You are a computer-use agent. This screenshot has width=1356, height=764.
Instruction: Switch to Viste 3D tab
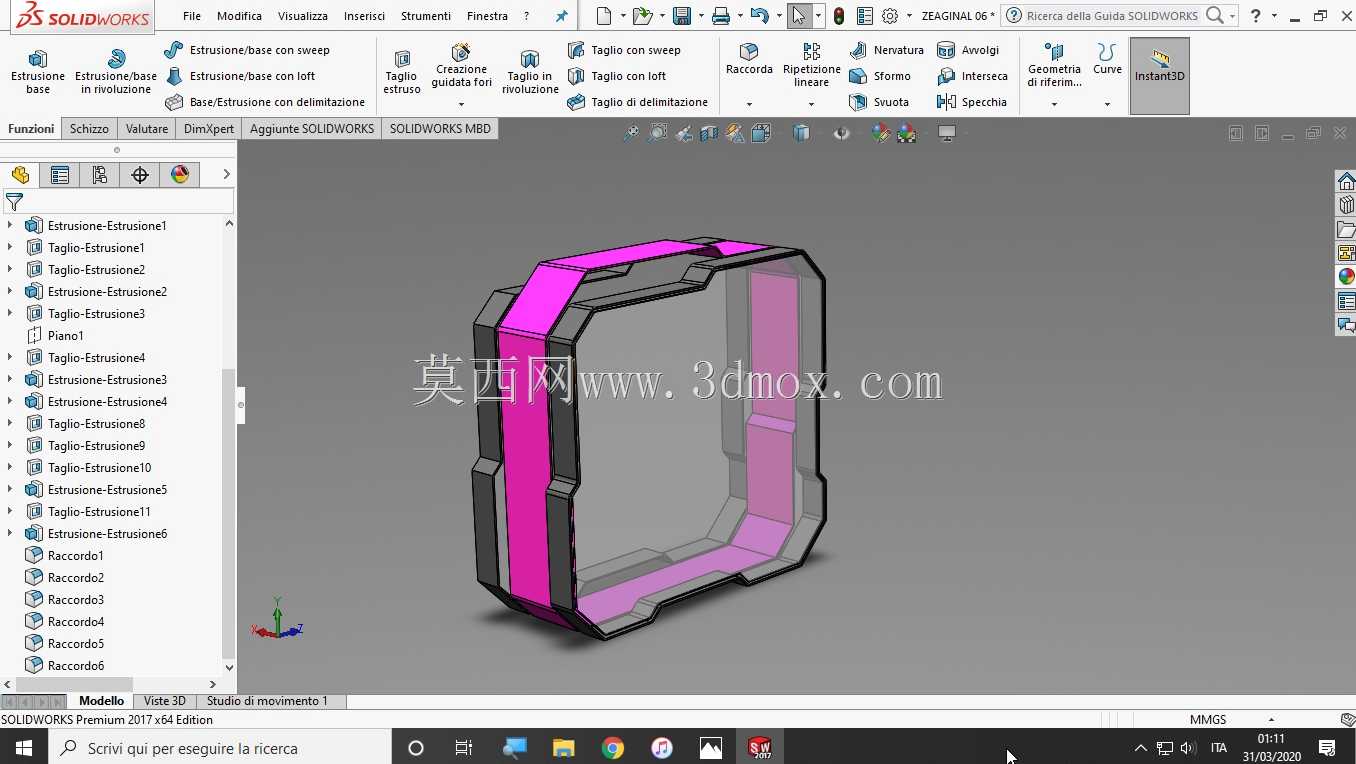click(165, 701)
